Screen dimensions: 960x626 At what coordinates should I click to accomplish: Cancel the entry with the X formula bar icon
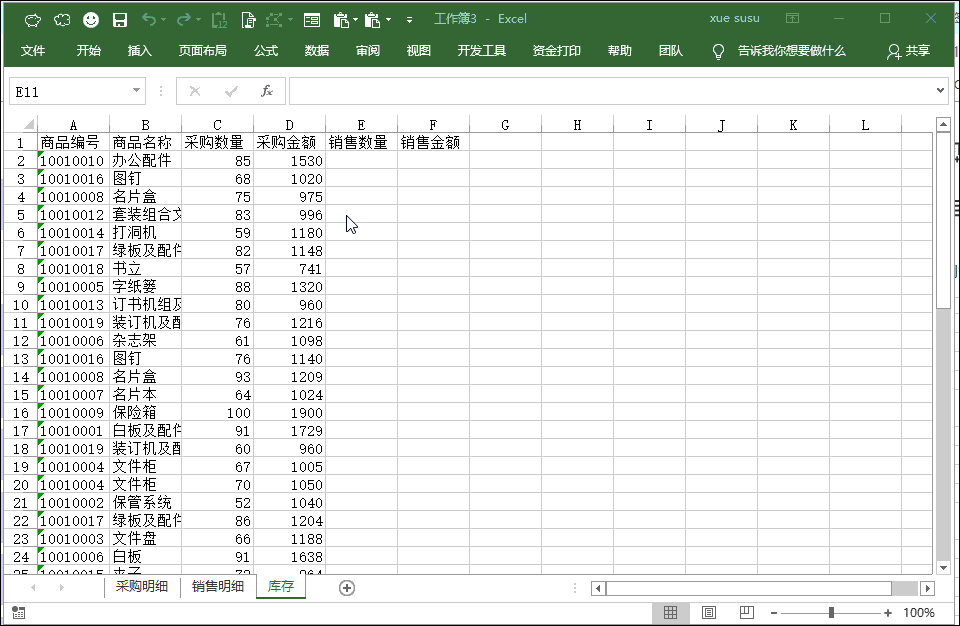(195, 90)
